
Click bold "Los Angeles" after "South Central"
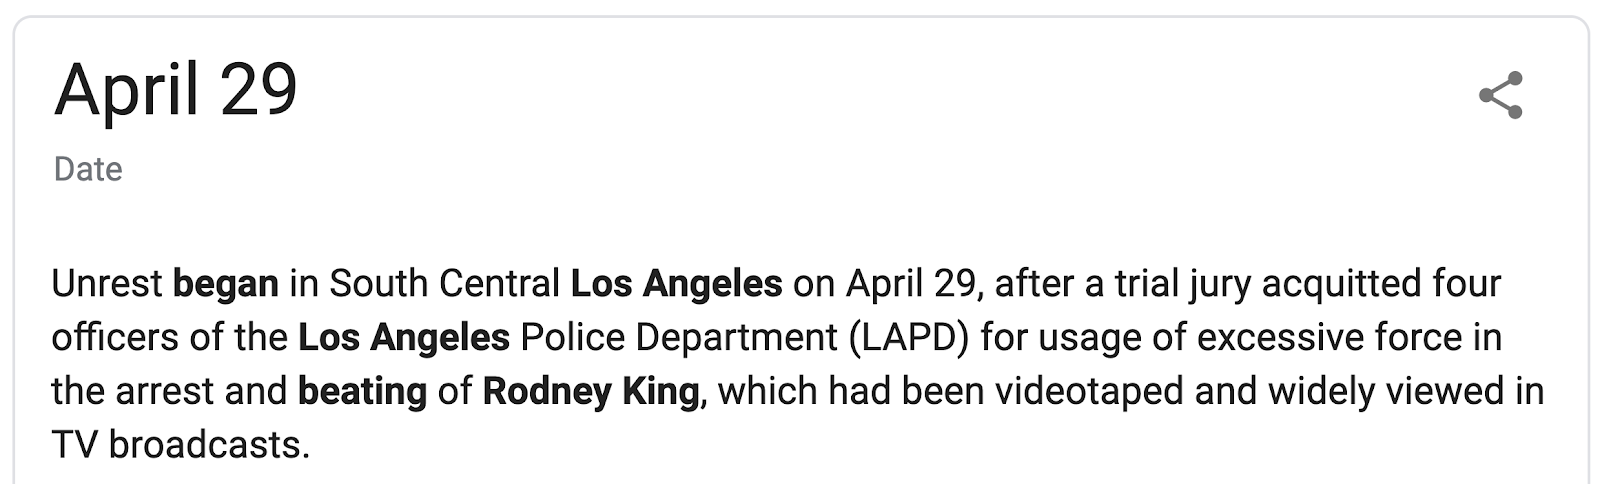(676, 284)
